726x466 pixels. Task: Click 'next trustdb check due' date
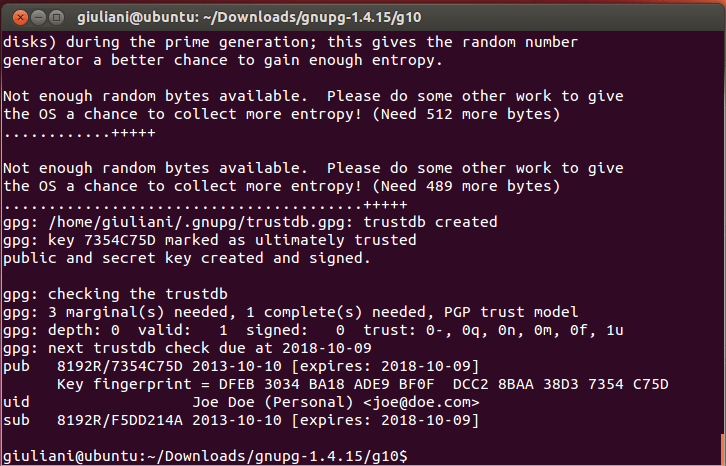tap(327, 348)
